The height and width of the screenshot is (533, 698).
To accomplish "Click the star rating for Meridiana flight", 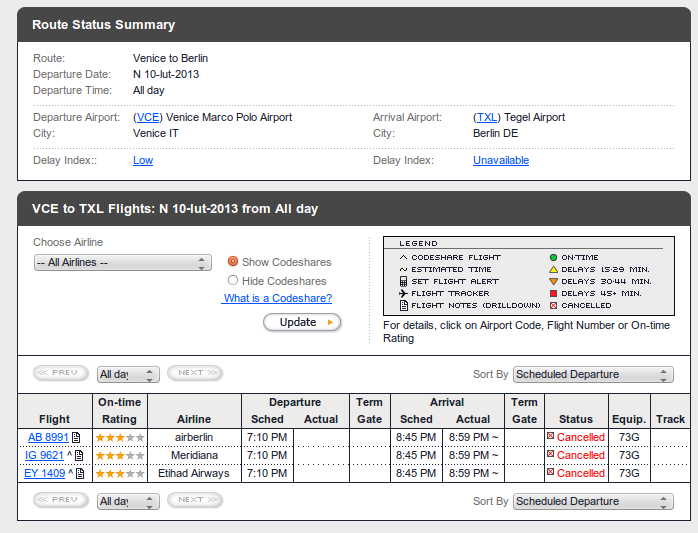I will (120, 456).
